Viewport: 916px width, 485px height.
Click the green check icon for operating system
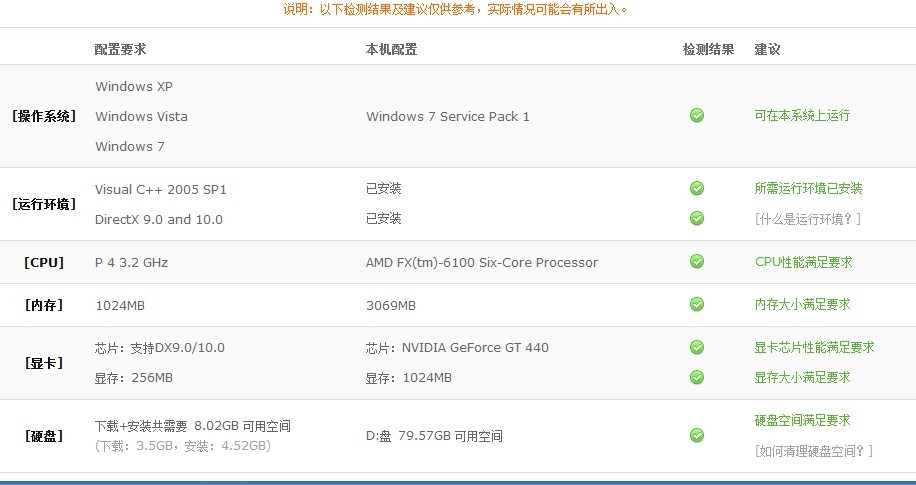pyautogui.click(x=696, y=116)
